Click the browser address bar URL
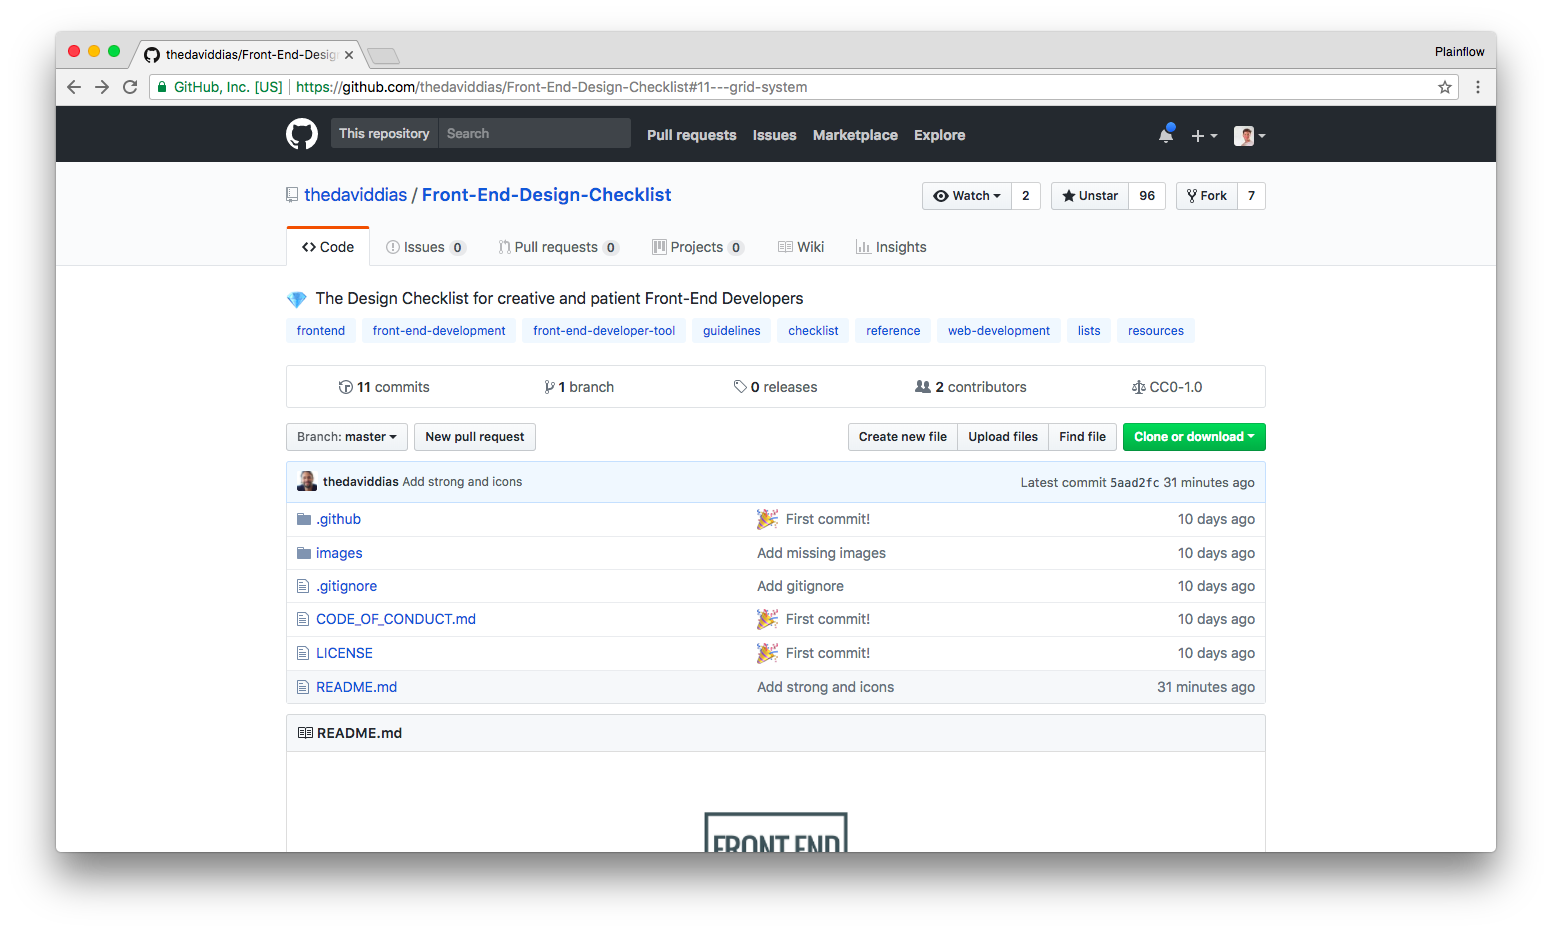This screenshot has width=1552, height=932. (x=552, y=87)
